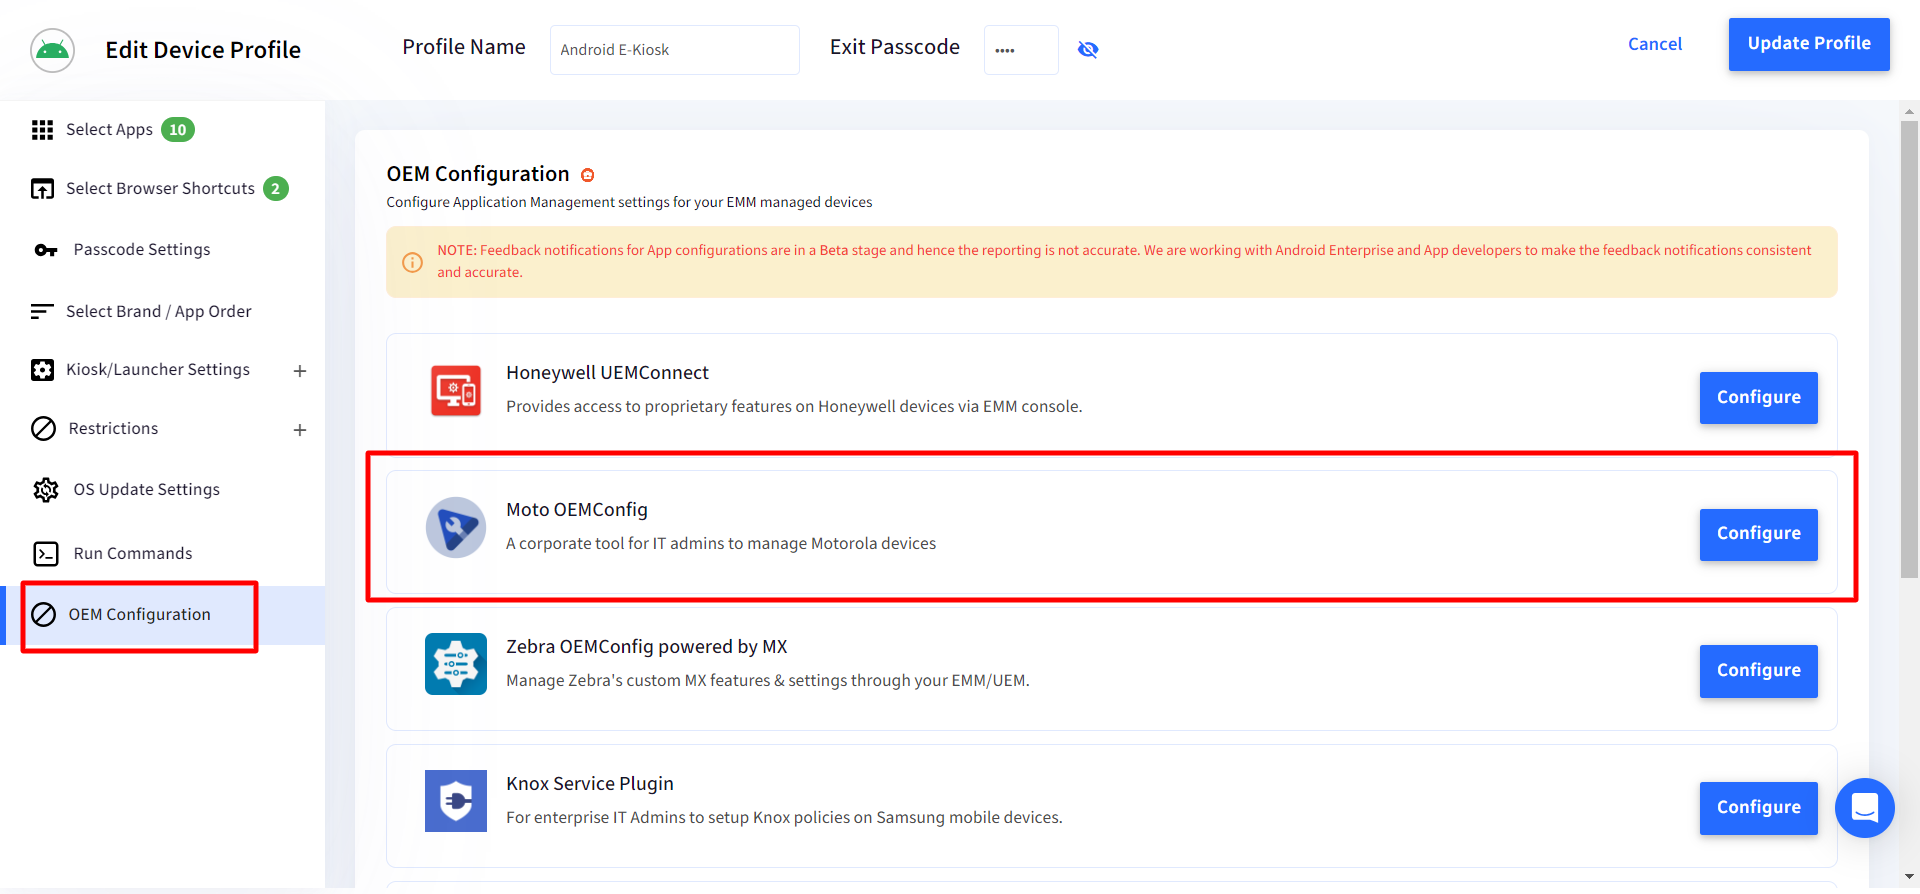
Task: Click the Moto OEMConfig app icon
Action: click(x=456, y=527)
